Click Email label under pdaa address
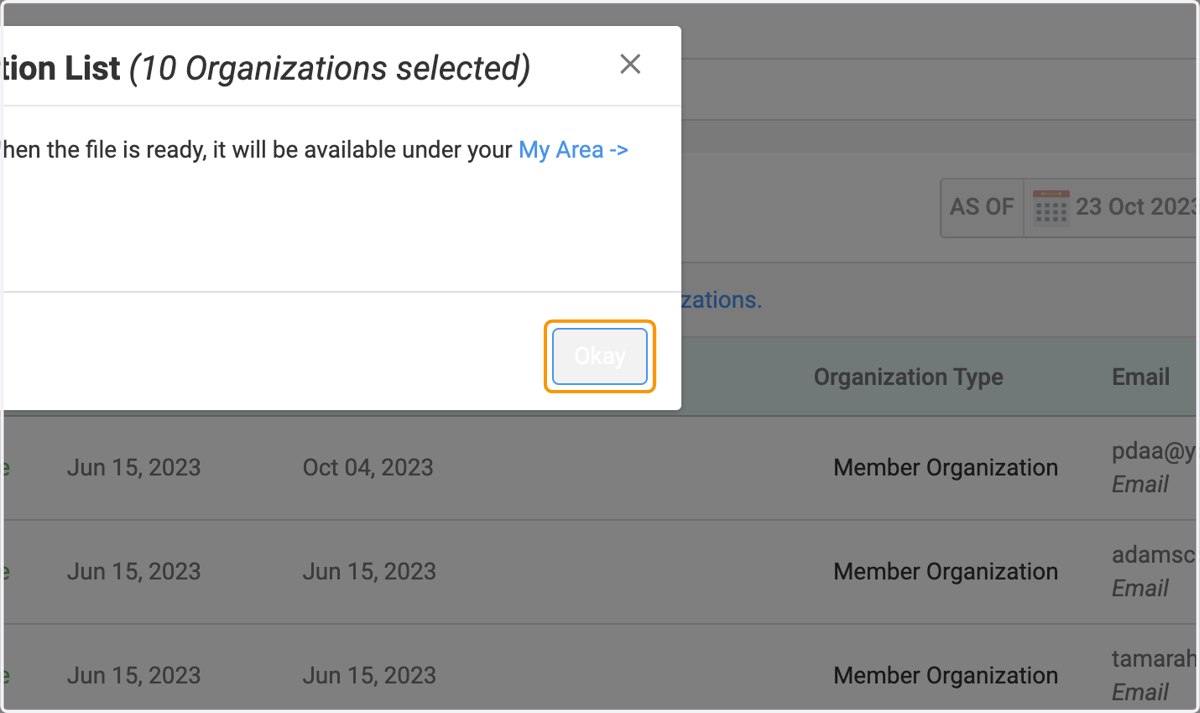Screen dimensions: 1200x713 point(1140,485)
